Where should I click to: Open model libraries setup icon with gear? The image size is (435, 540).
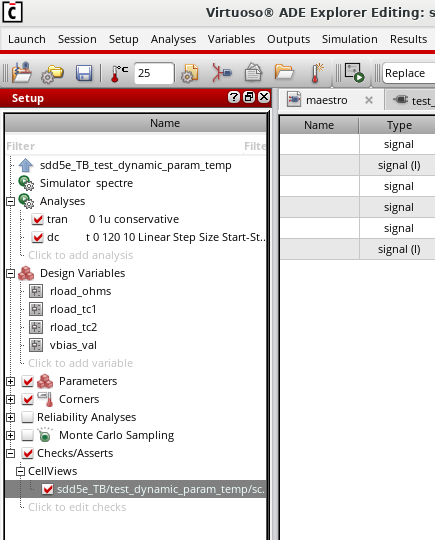[189, 73]
